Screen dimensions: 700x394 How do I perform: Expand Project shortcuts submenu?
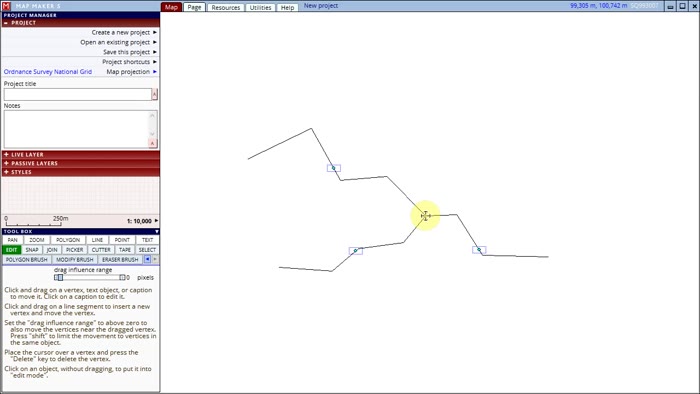pyautogui.click(x=129, y=62)
